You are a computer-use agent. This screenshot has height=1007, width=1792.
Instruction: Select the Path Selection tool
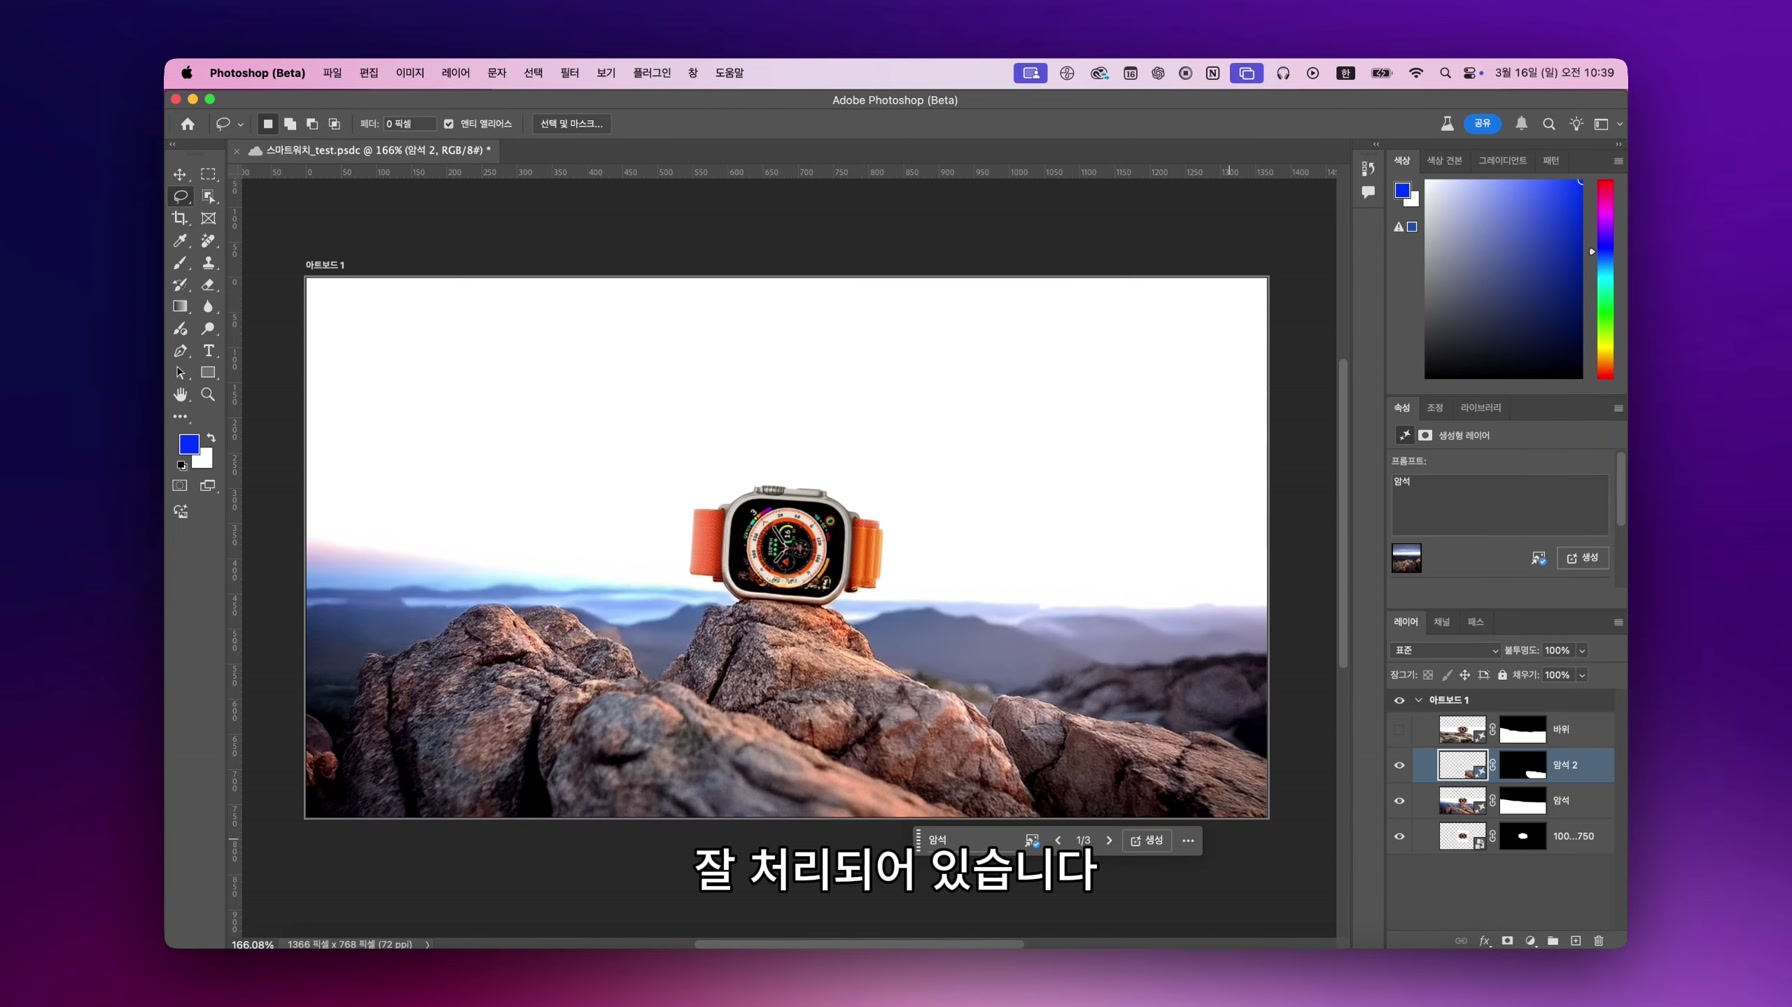[x=180, y=373]
